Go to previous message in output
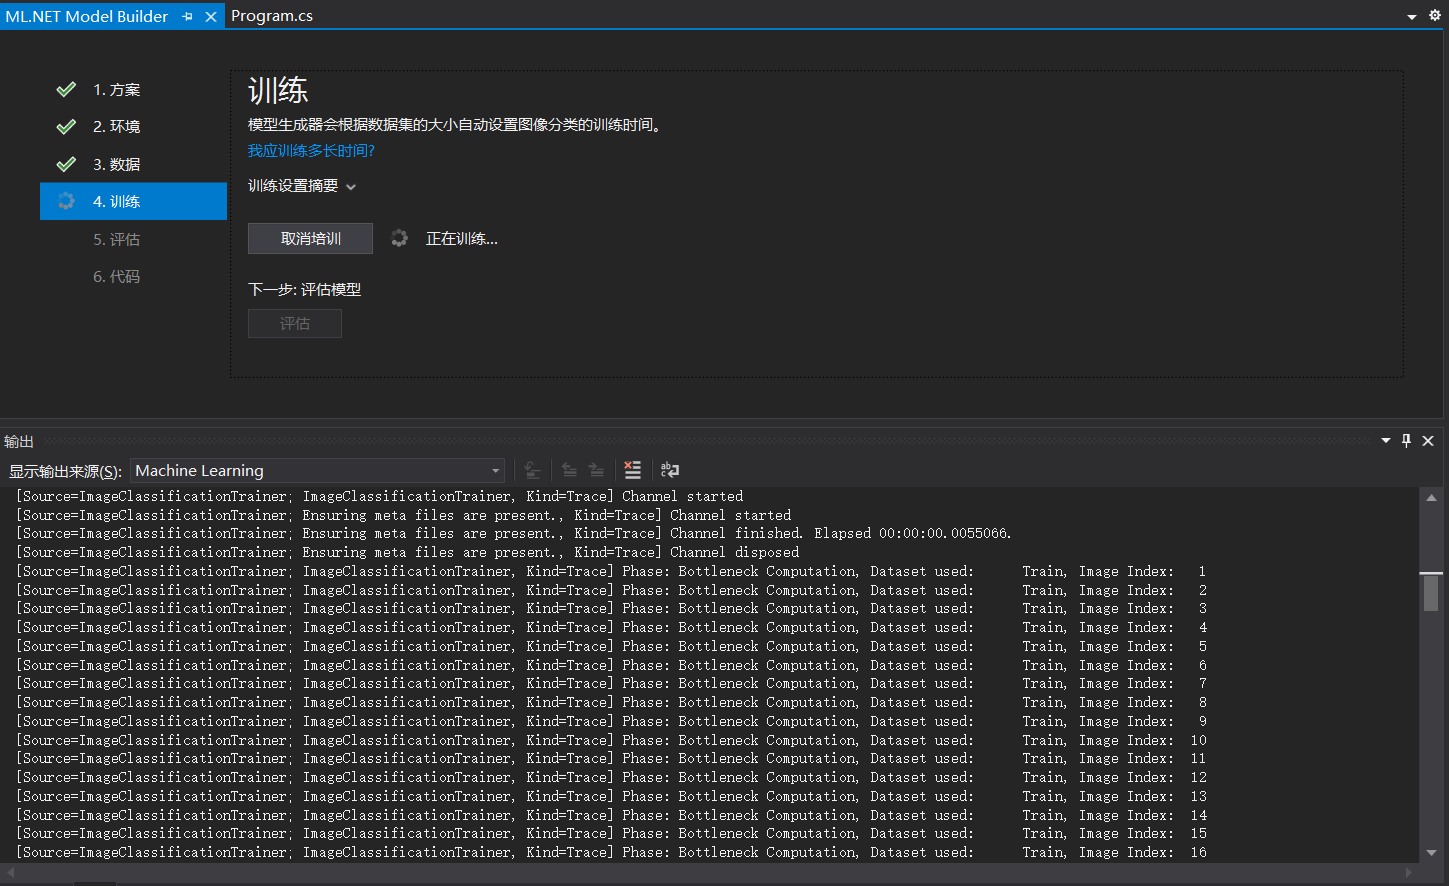1449x886 pixels. (569, 470)
